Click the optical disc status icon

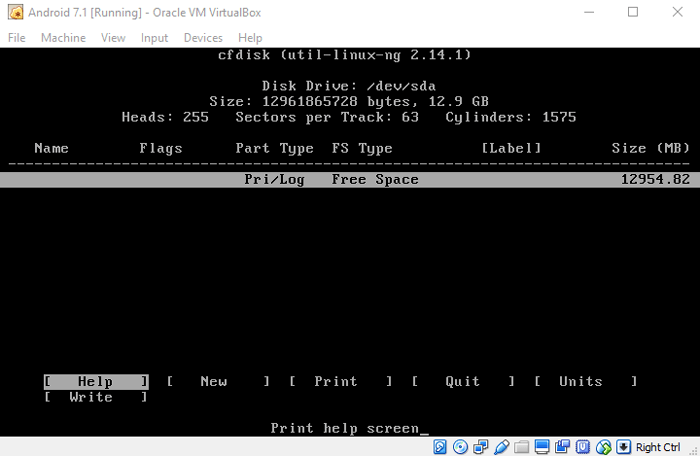(460, 447)
